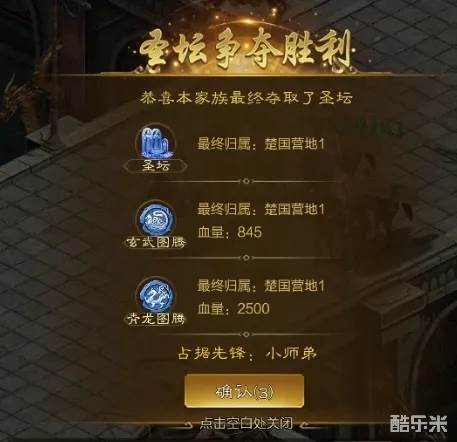This screenshot has height=442, width=457.
Task: Click the 玄武图腾 name label
Action: click(x=156, y=242)
